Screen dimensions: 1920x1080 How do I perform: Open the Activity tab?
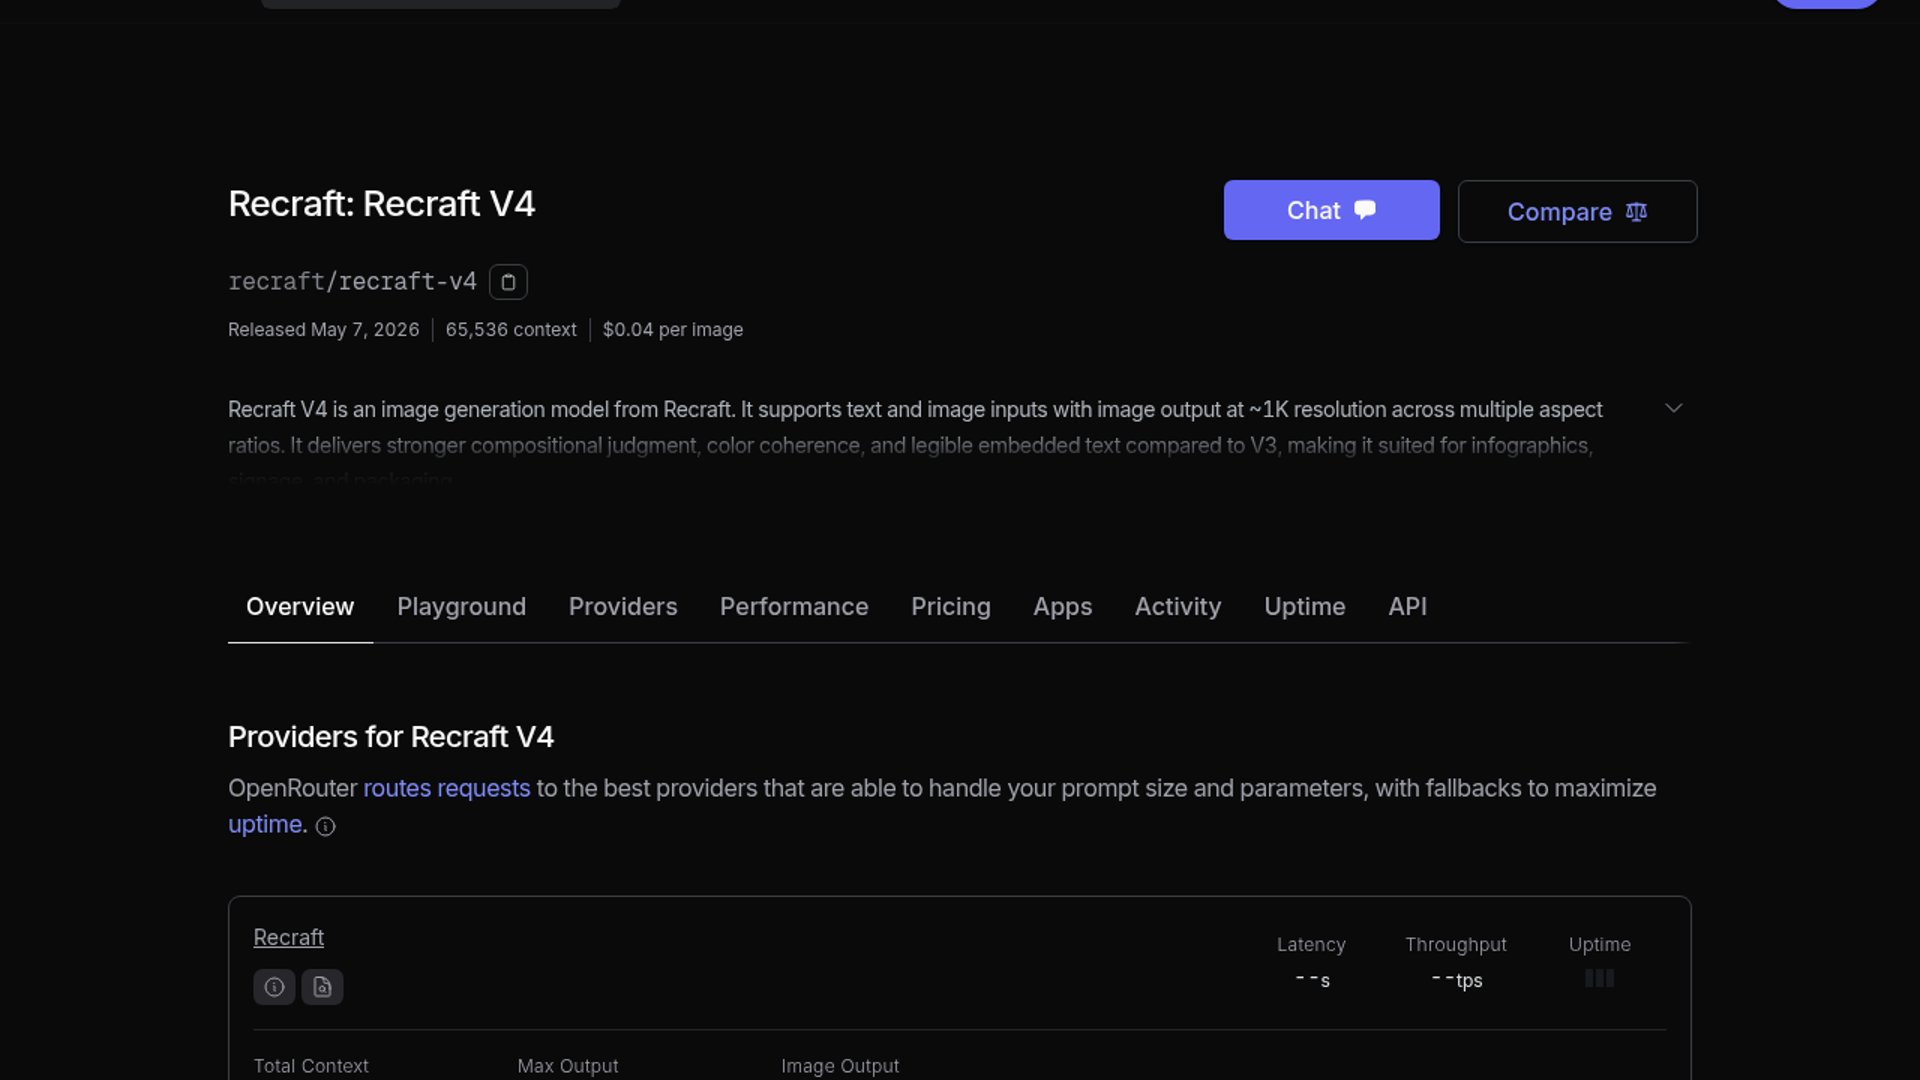tap(1177, 607)
